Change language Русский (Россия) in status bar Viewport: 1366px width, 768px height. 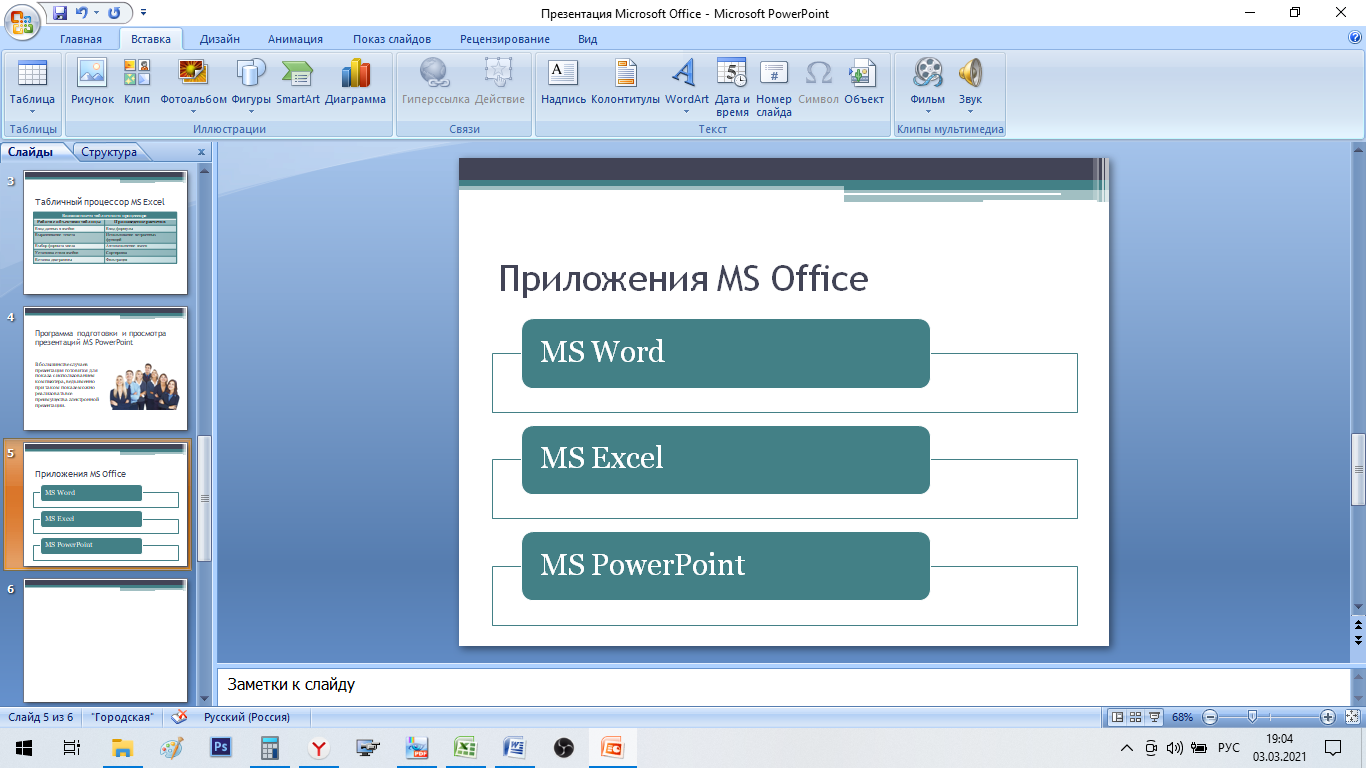click(247, 717)
